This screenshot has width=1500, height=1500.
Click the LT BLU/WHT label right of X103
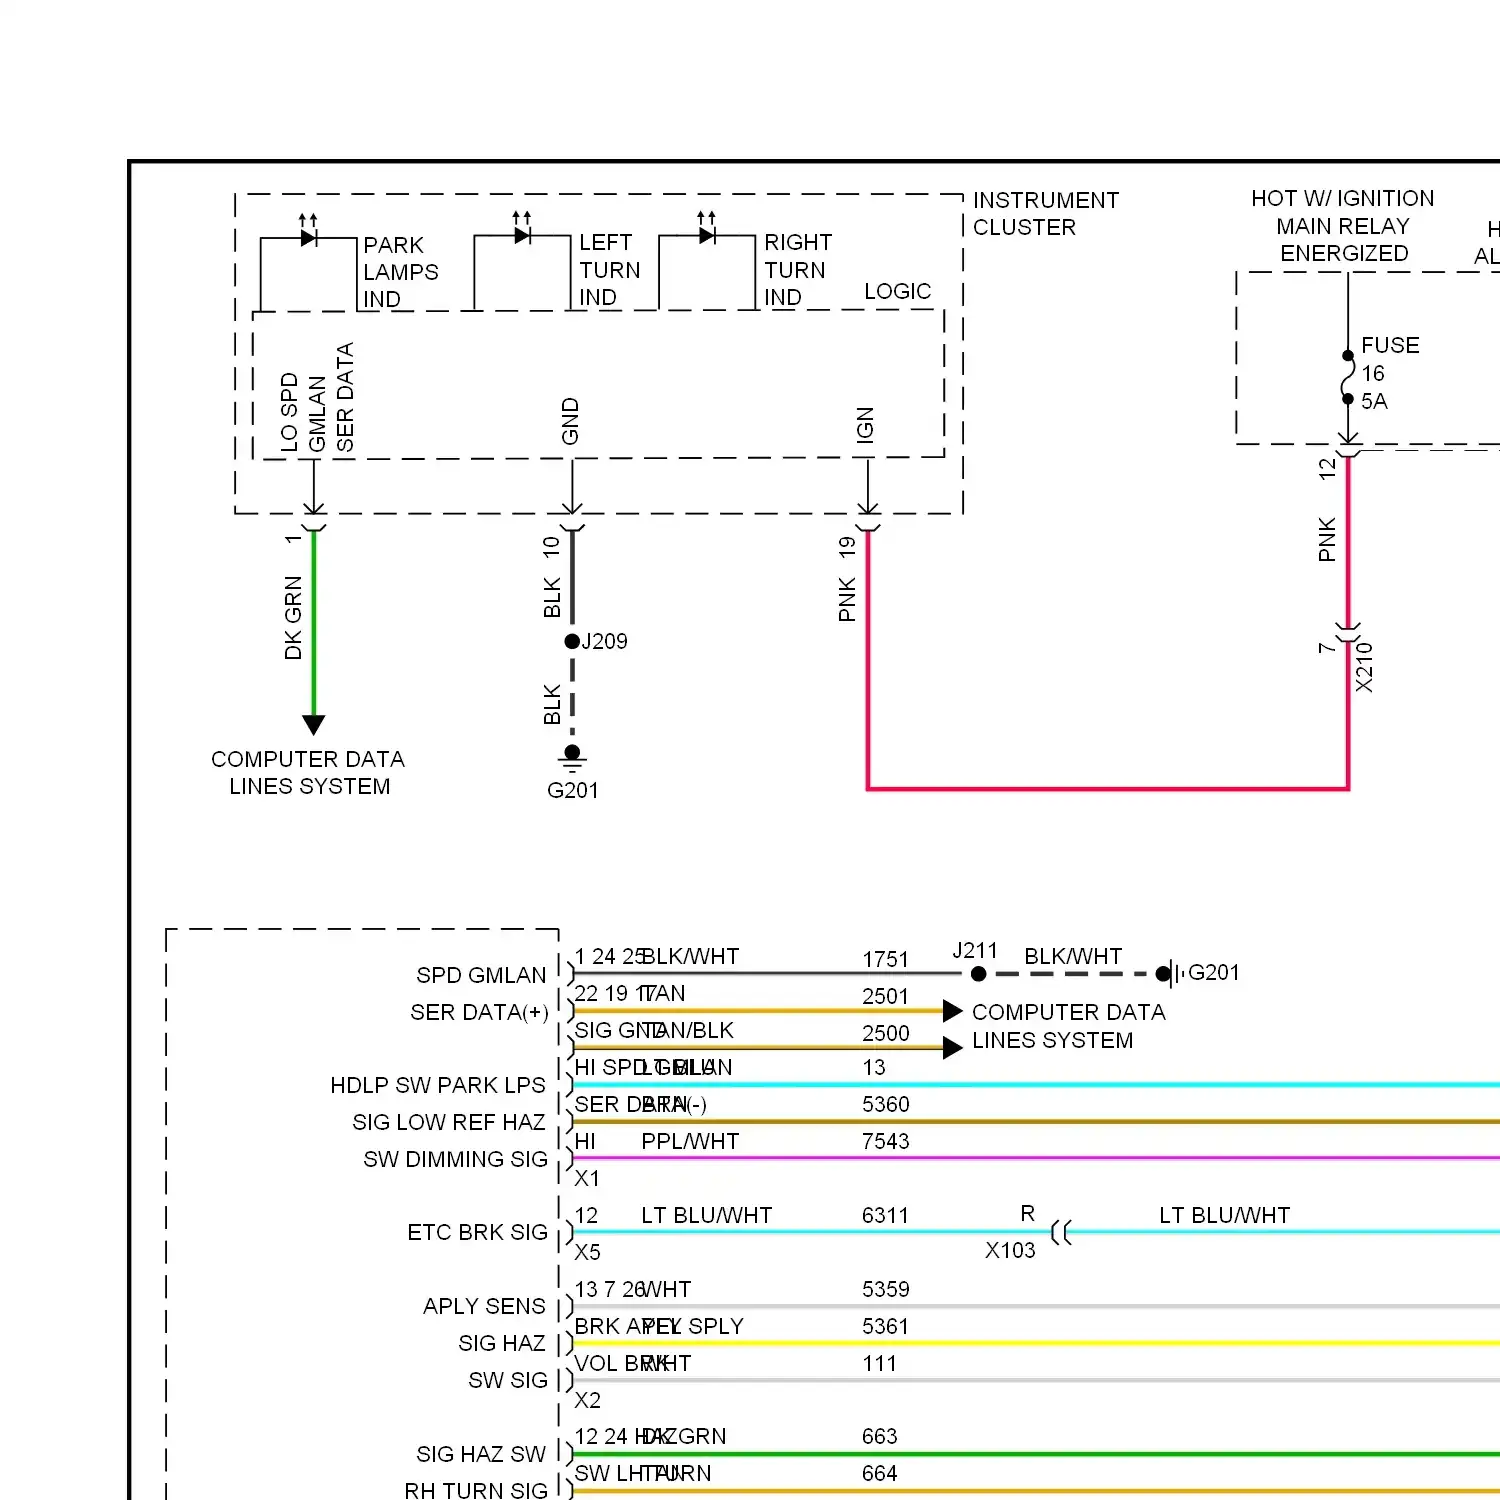(x=1225, y=1215)
